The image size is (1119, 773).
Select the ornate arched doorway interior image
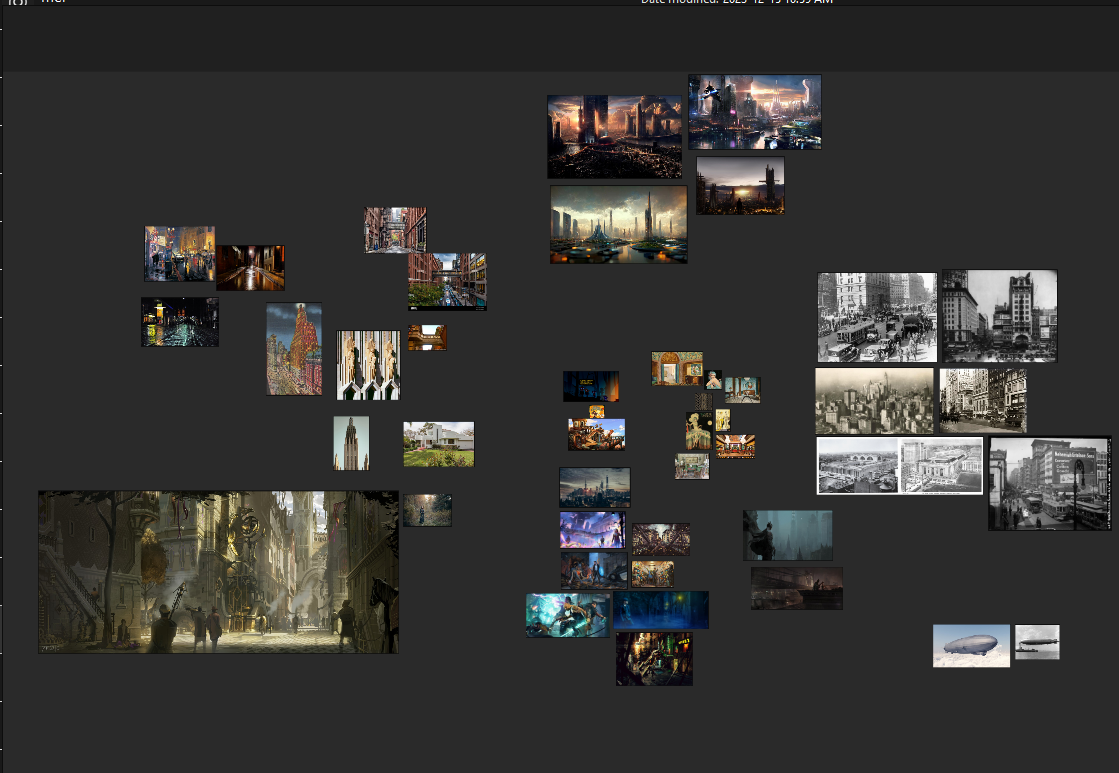[677, 368]
